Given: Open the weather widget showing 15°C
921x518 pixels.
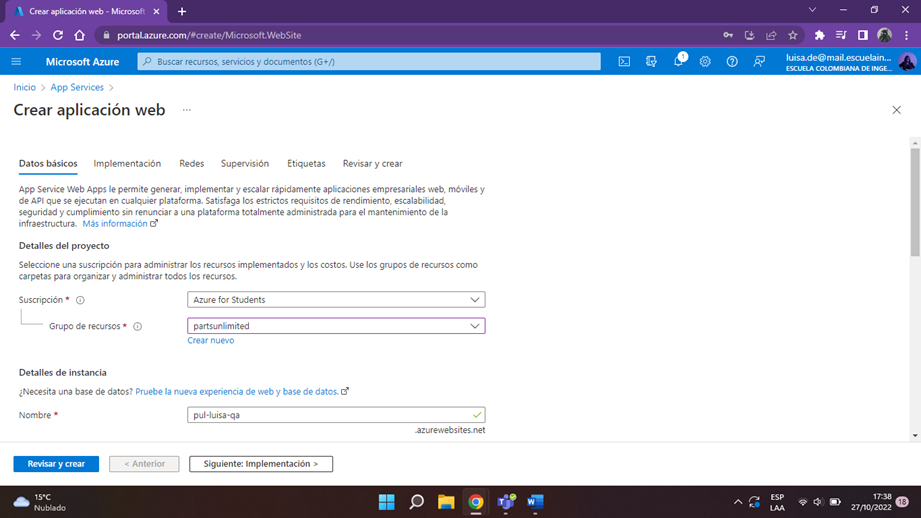Looking at the screenshot, I should coord(40,502).
